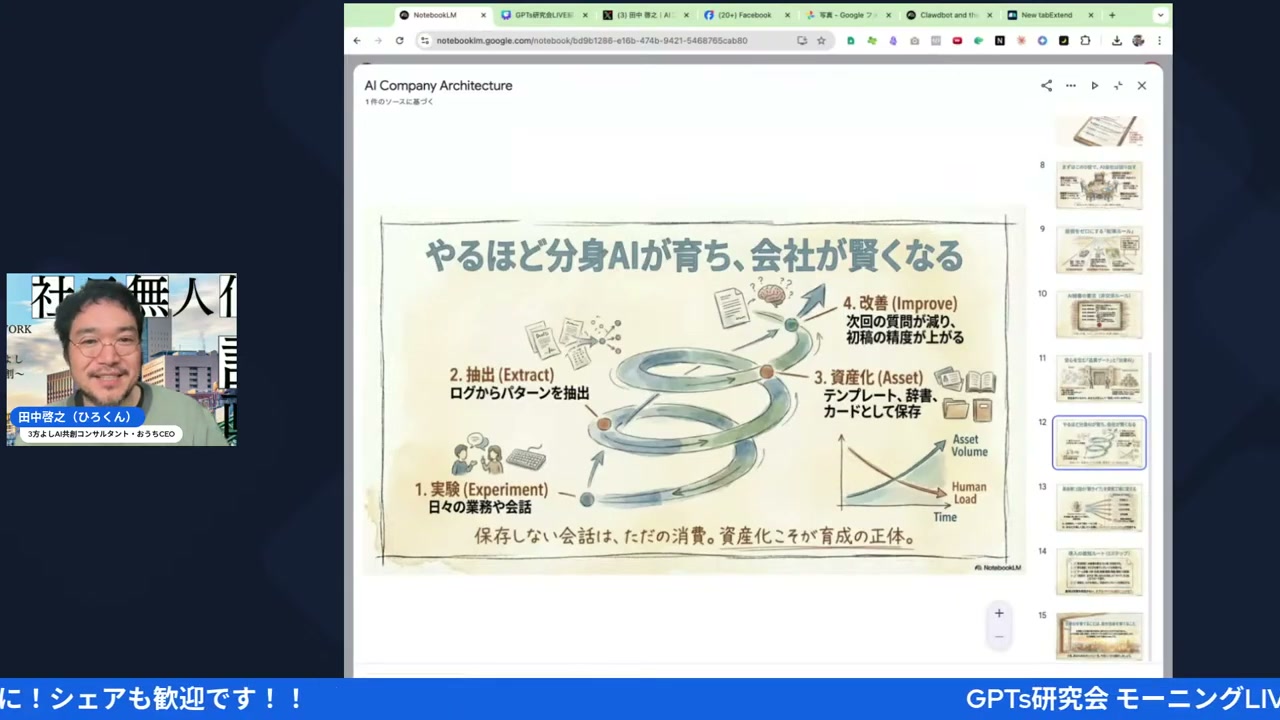Click the bookmark star in the address bar
The width and height of the screenshot is (1280, 720).
point(821,40)
